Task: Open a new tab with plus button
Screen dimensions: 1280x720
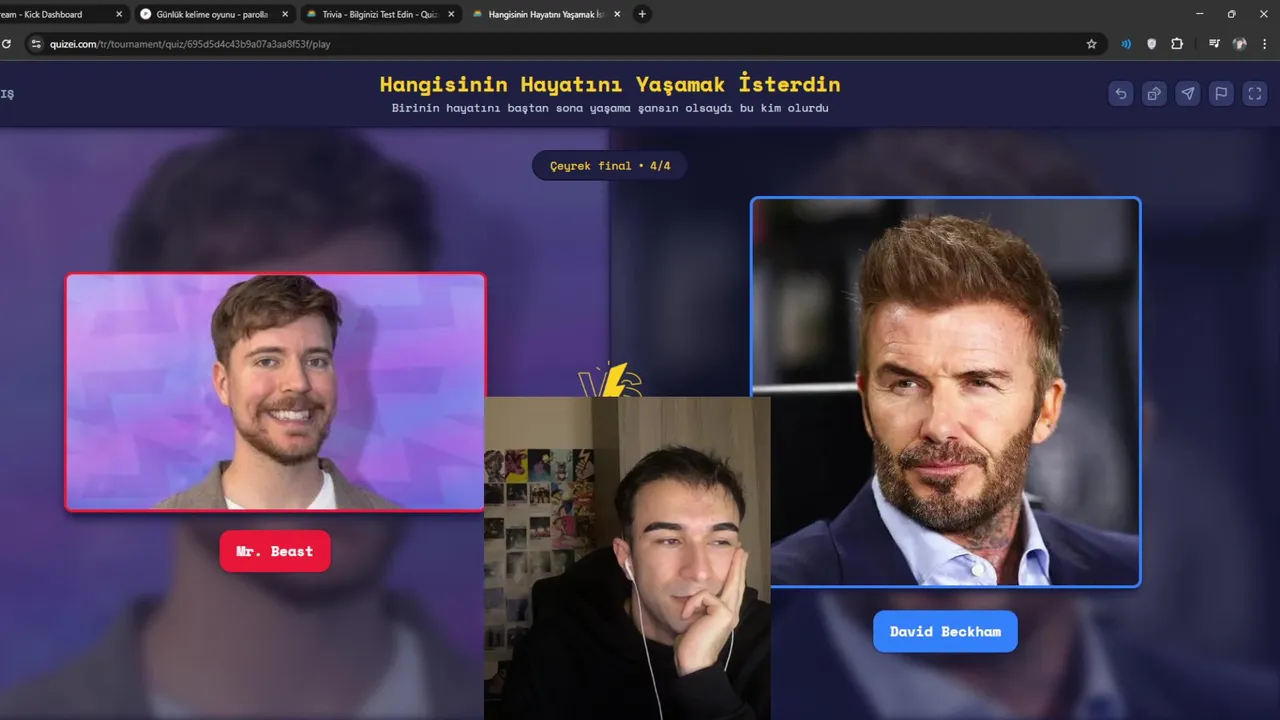Action: (x=642, y=14)
